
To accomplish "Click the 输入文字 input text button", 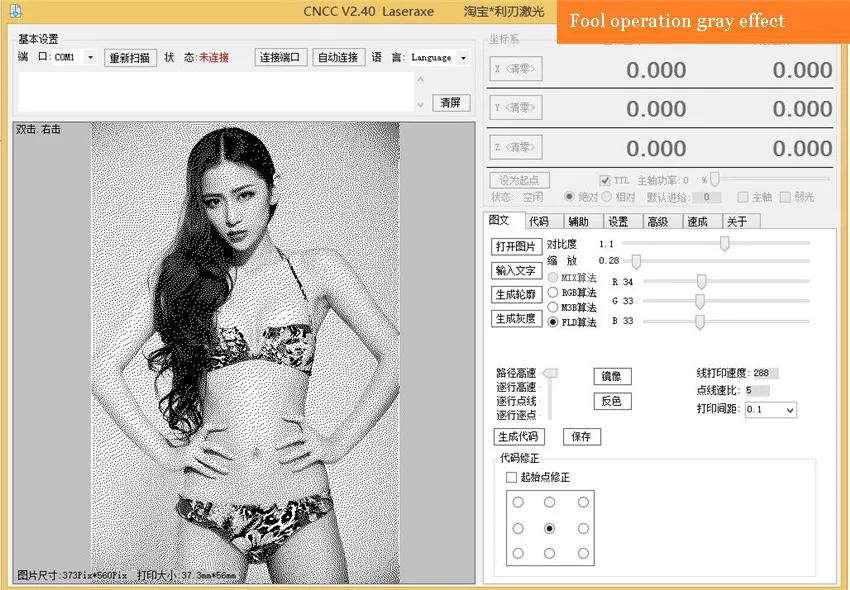I will point(516,270).
